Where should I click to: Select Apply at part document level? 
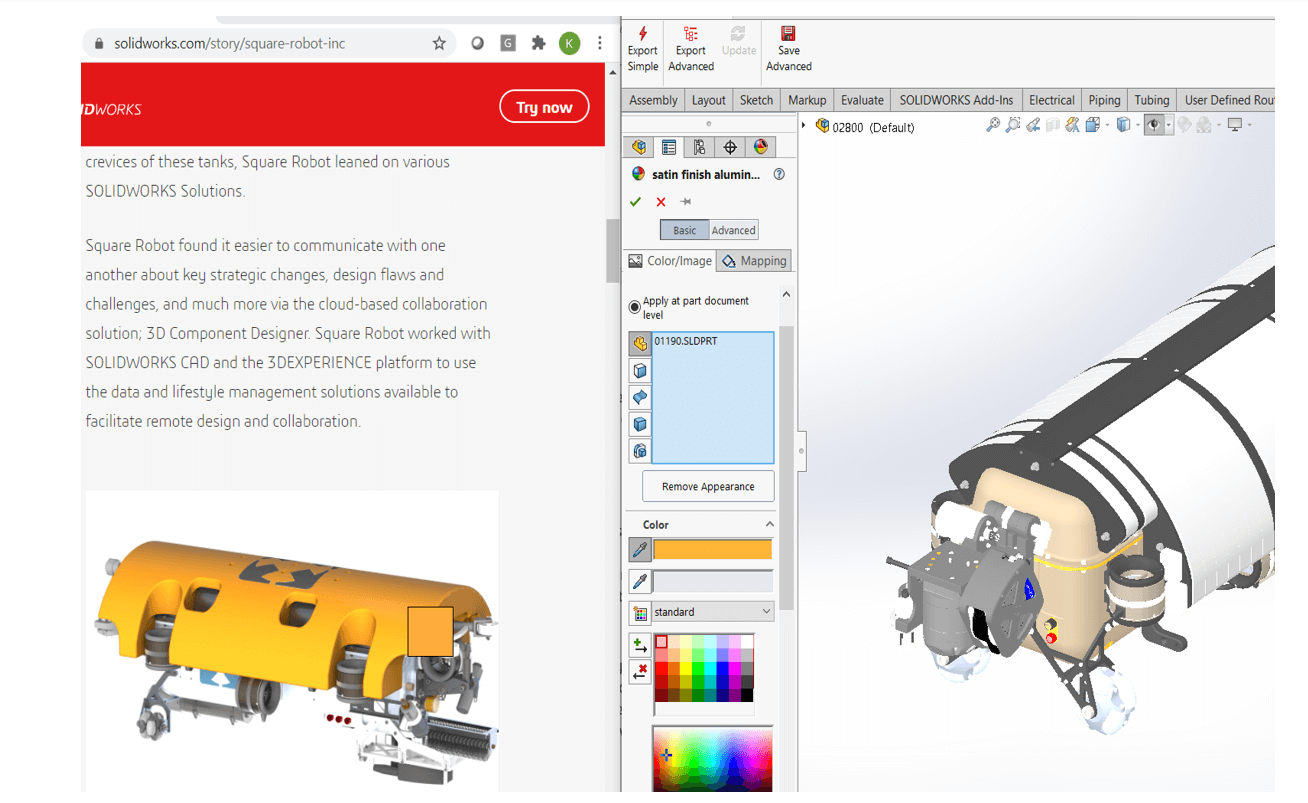pos(634,307)
